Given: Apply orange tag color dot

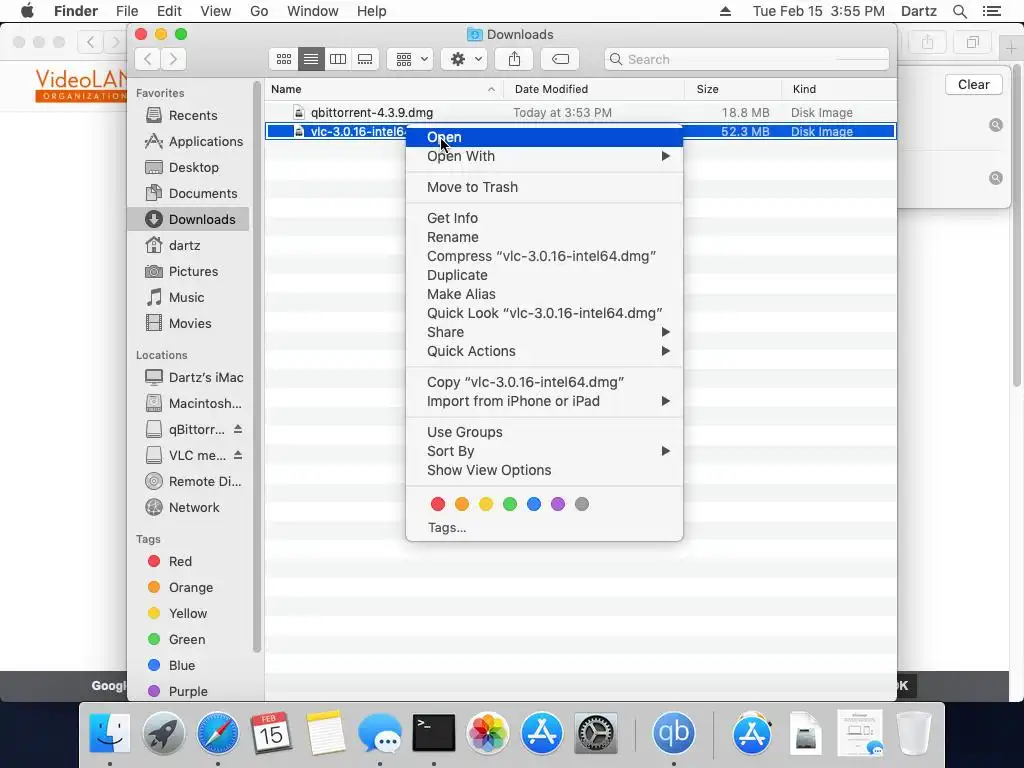Looking at the screenshot, I should pyautogui.click(x=462, y=504).
